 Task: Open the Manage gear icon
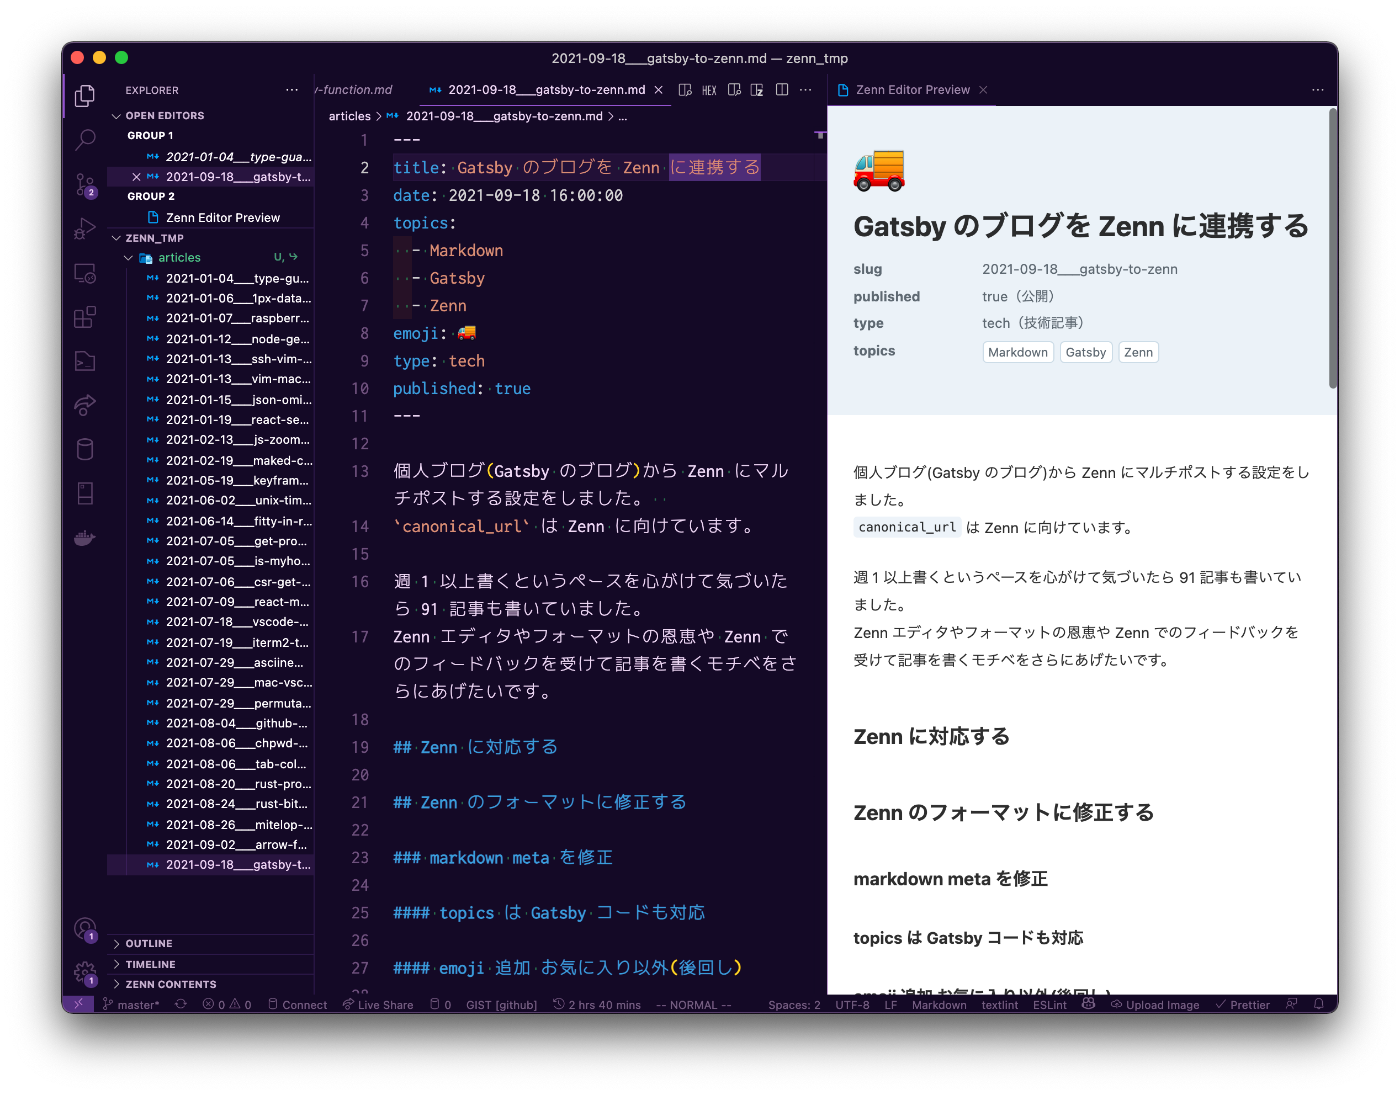pyautogui.click(x=85, y=973)
